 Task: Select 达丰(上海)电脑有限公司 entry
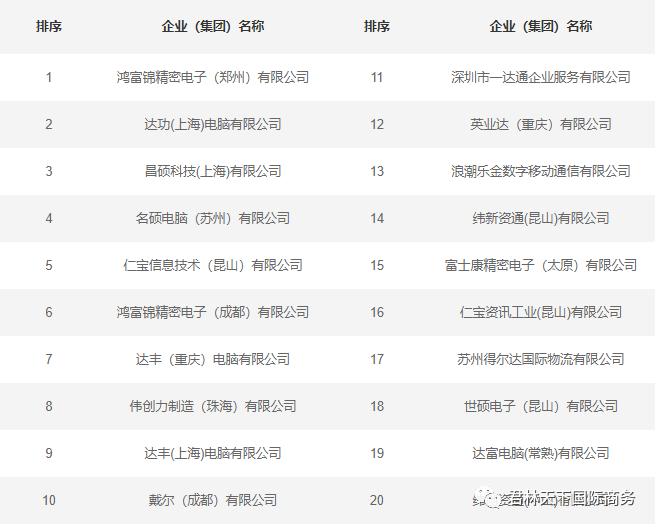click(x=213, y=453)
